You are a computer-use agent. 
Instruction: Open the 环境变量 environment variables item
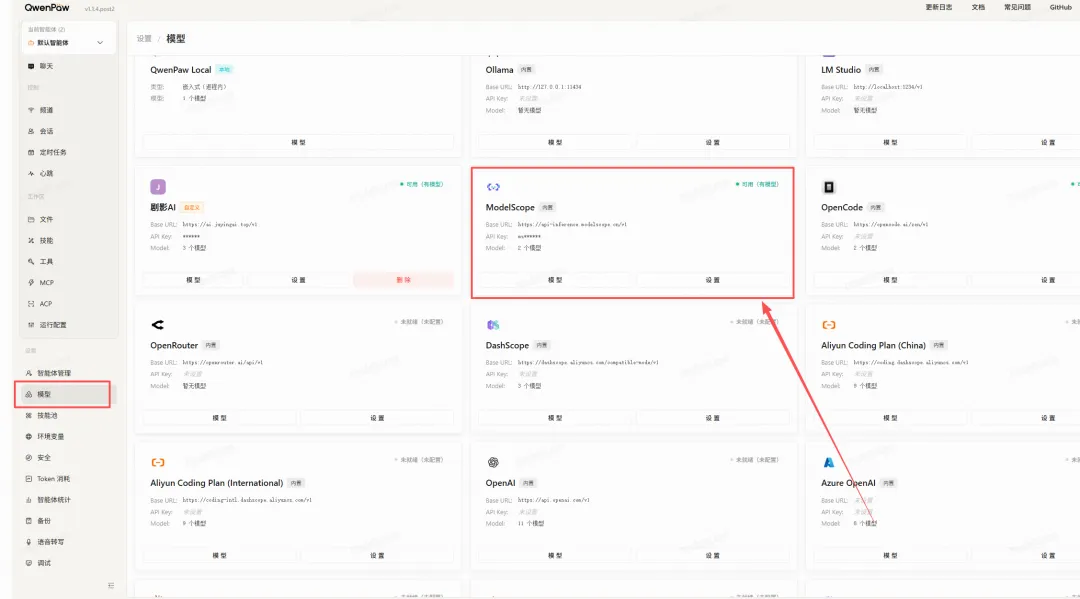click(66, 437)
